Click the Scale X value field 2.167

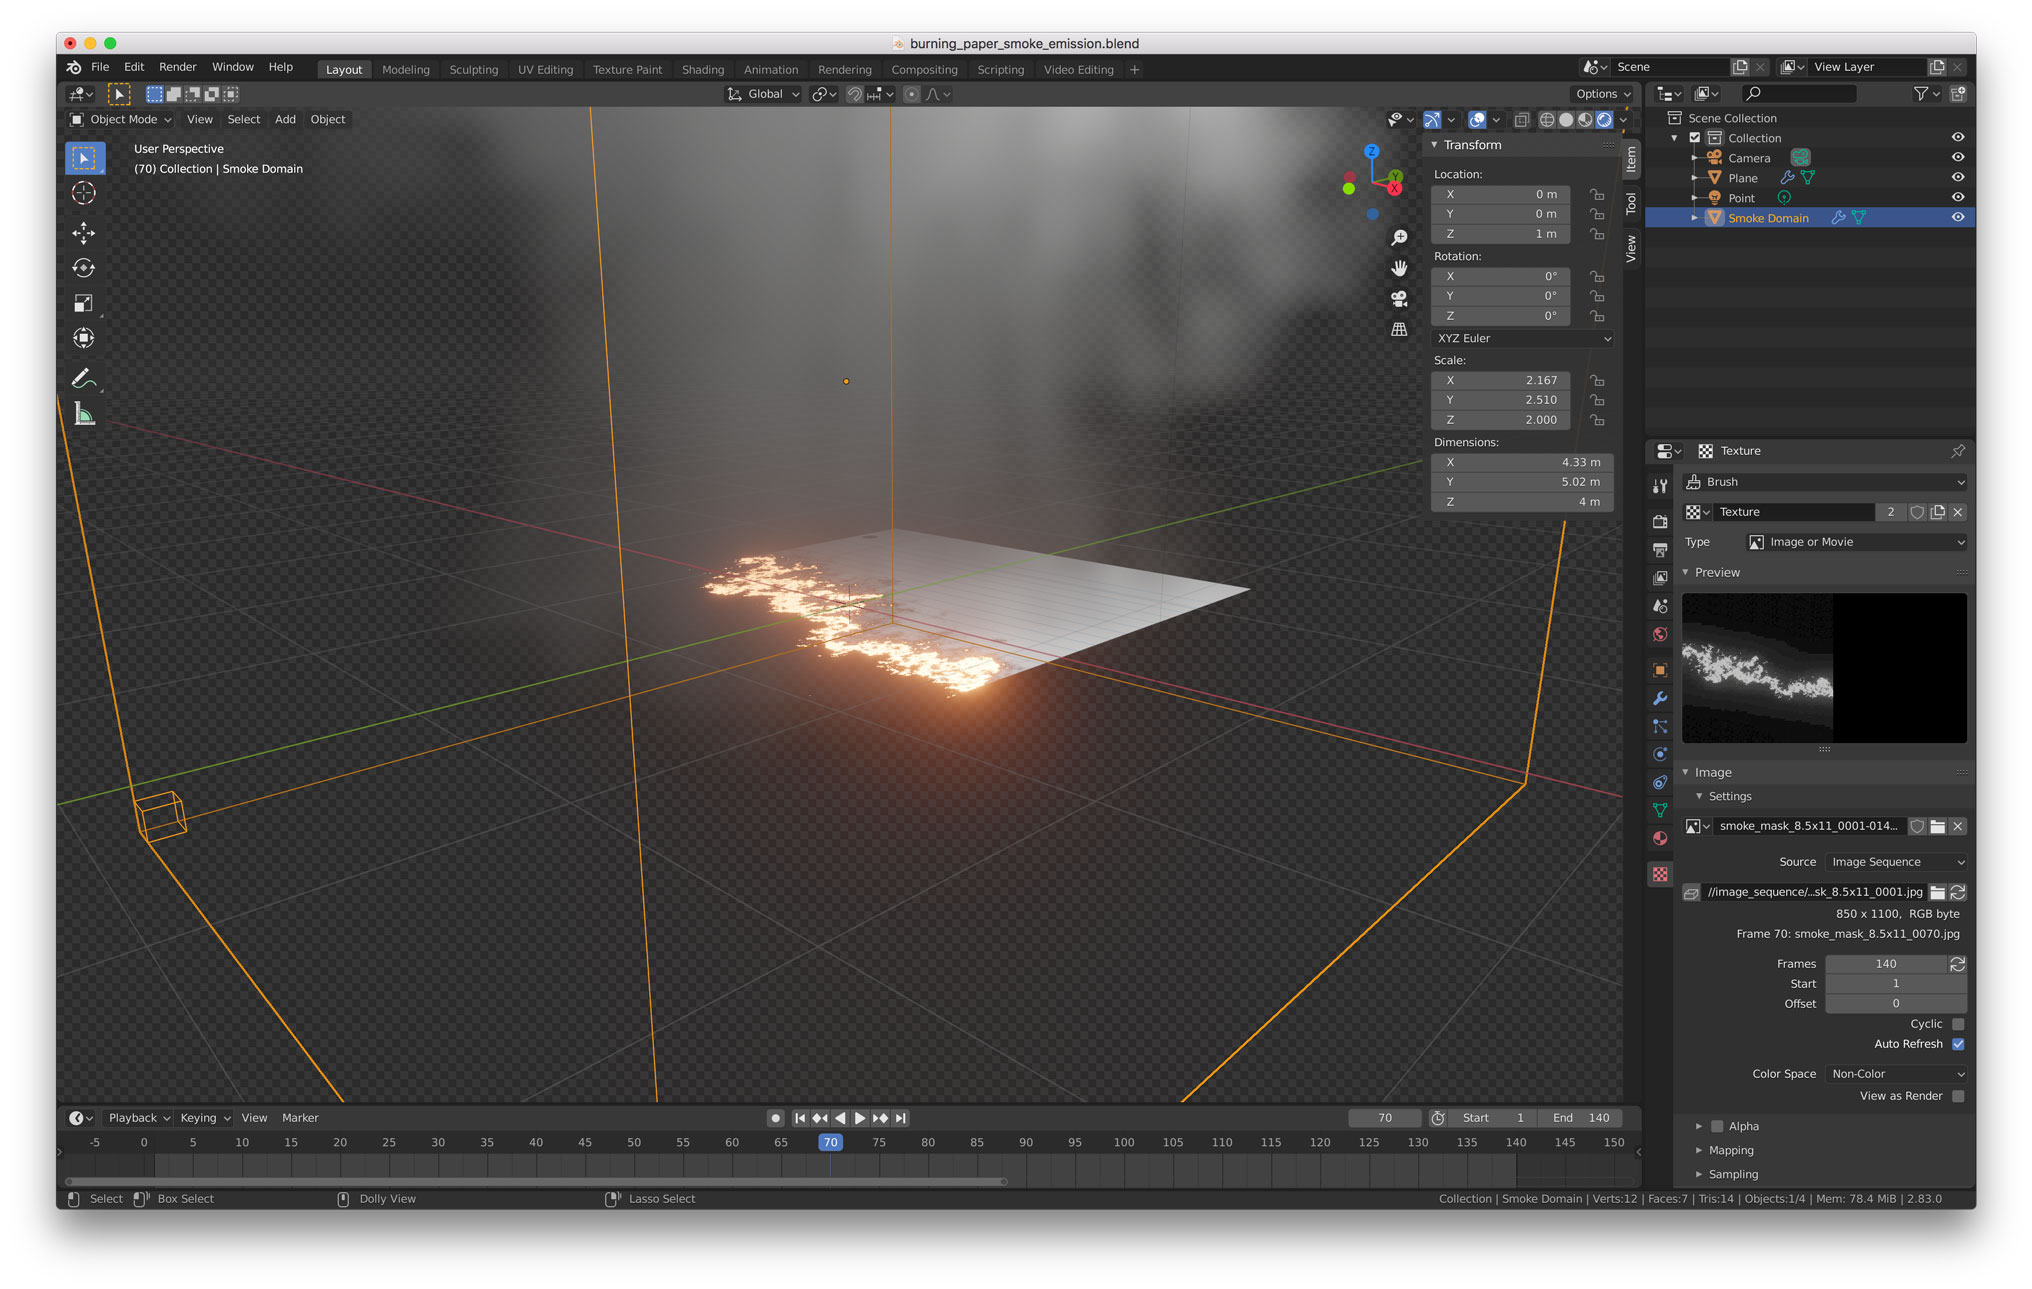(x=1500, y=380)
